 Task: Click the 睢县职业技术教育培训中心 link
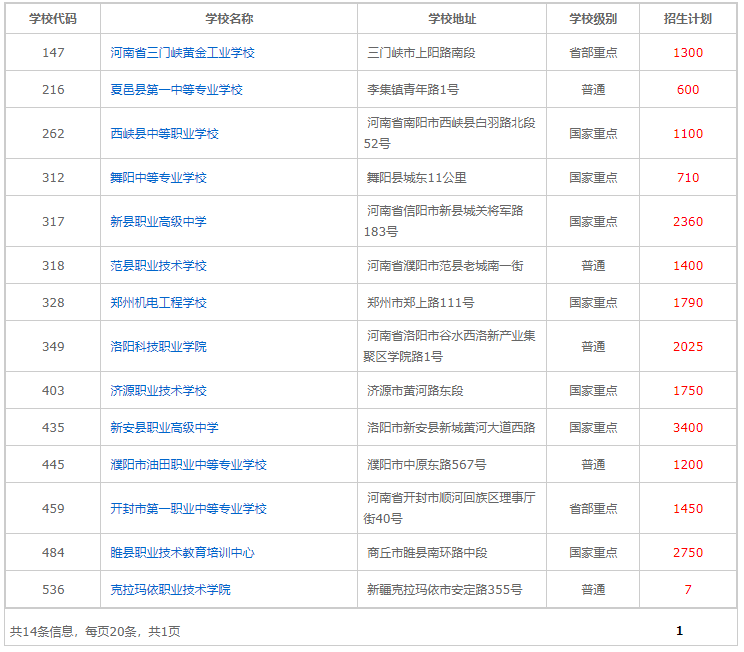coord(182,553)
